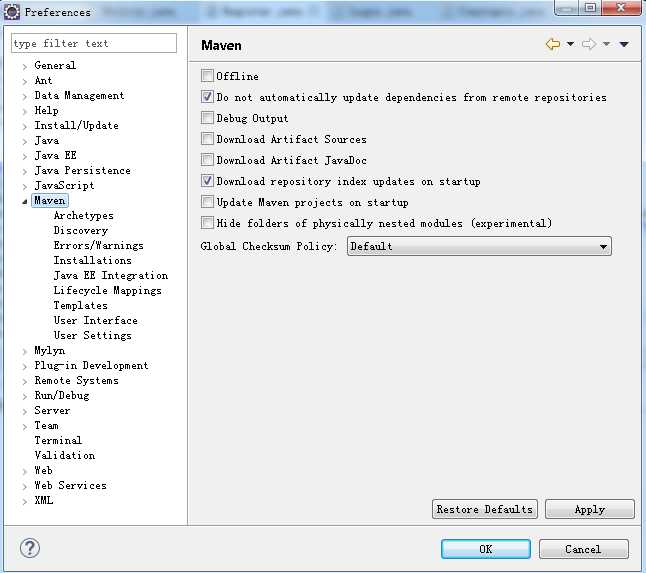Select the Terminal tree item
This screenshot has width=646, height=573.
pyautogui.click(x=58, y=440)
